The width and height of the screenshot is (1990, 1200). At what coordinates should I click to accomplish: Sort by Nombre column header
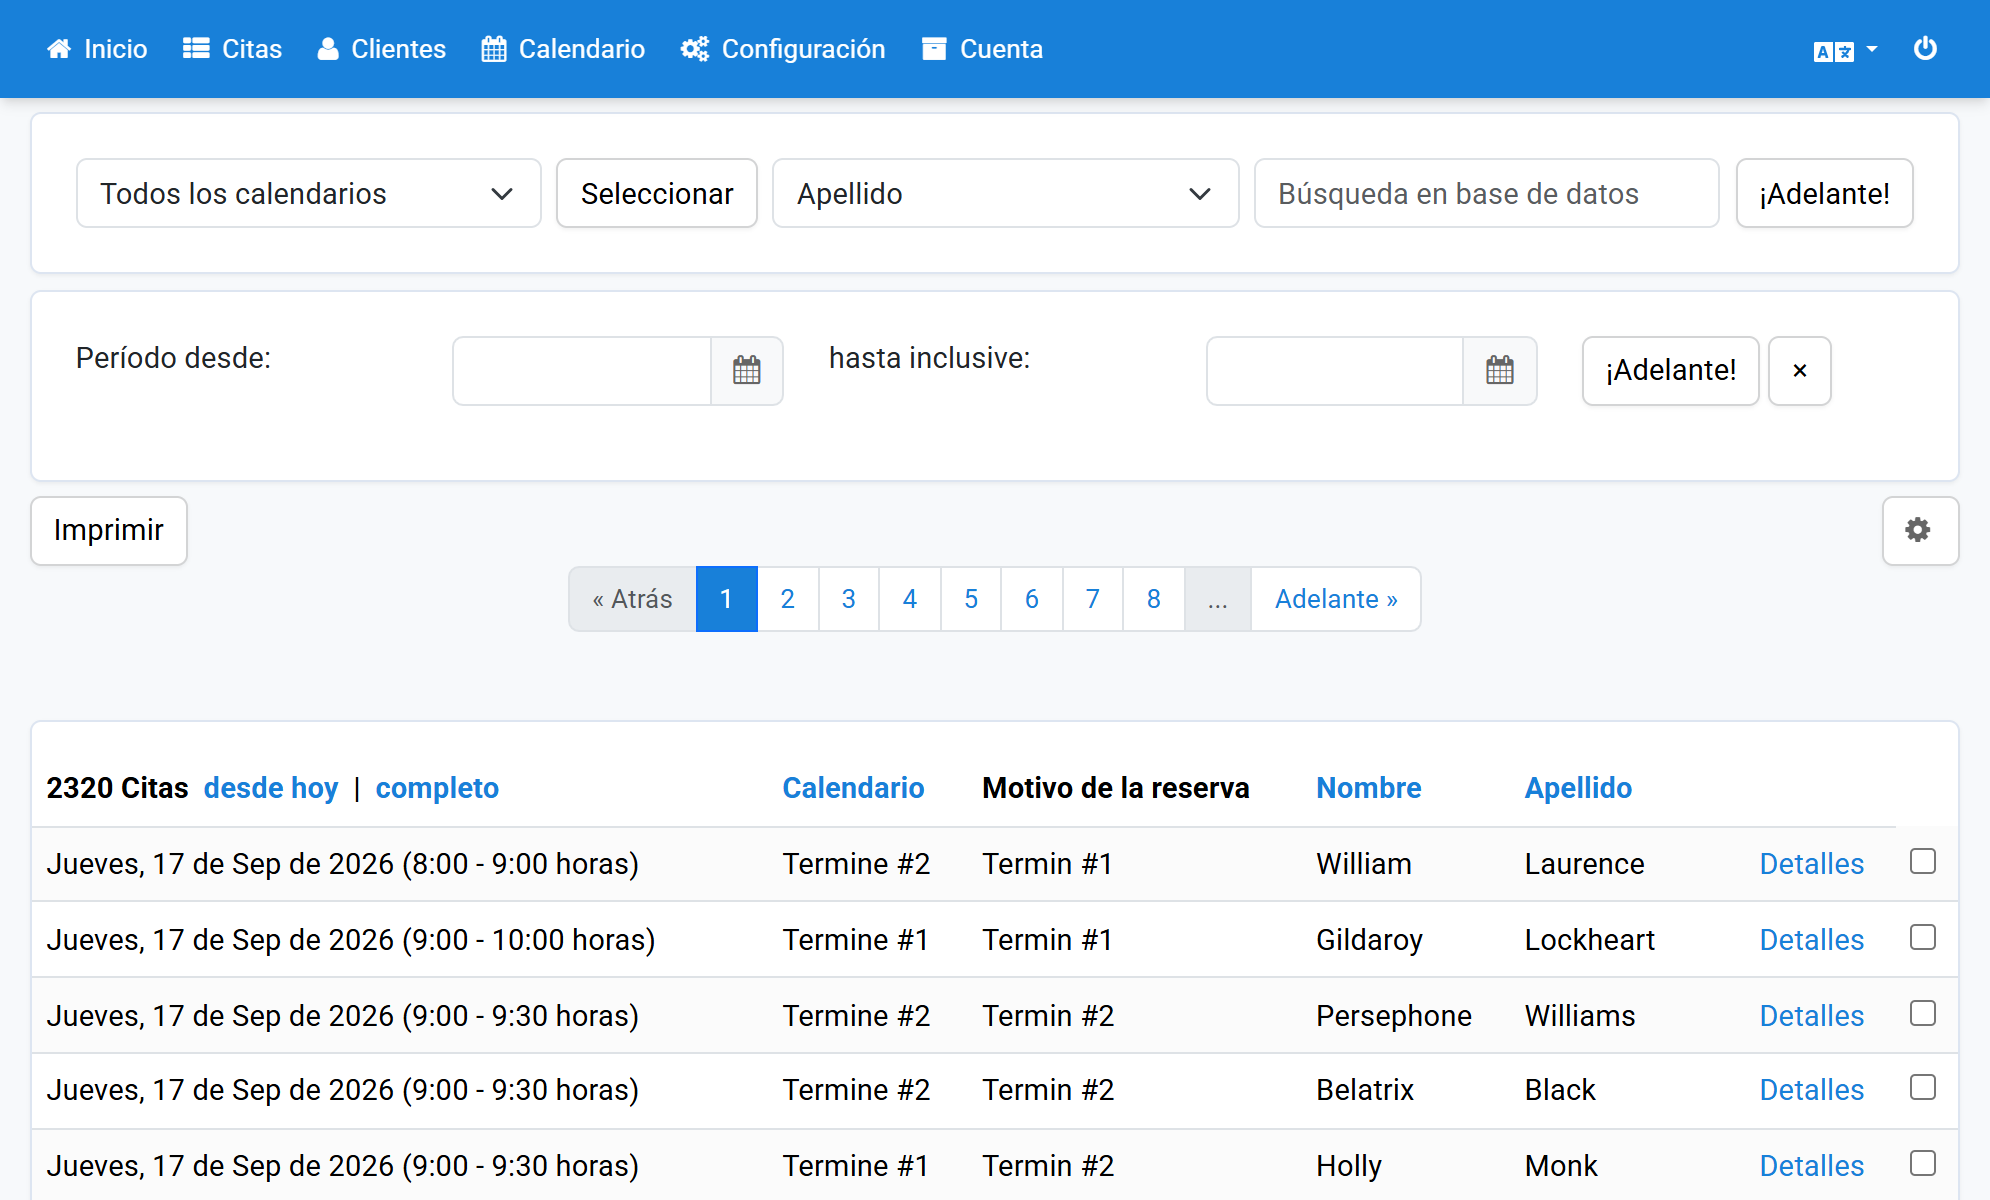click(x=1369, y=788)
